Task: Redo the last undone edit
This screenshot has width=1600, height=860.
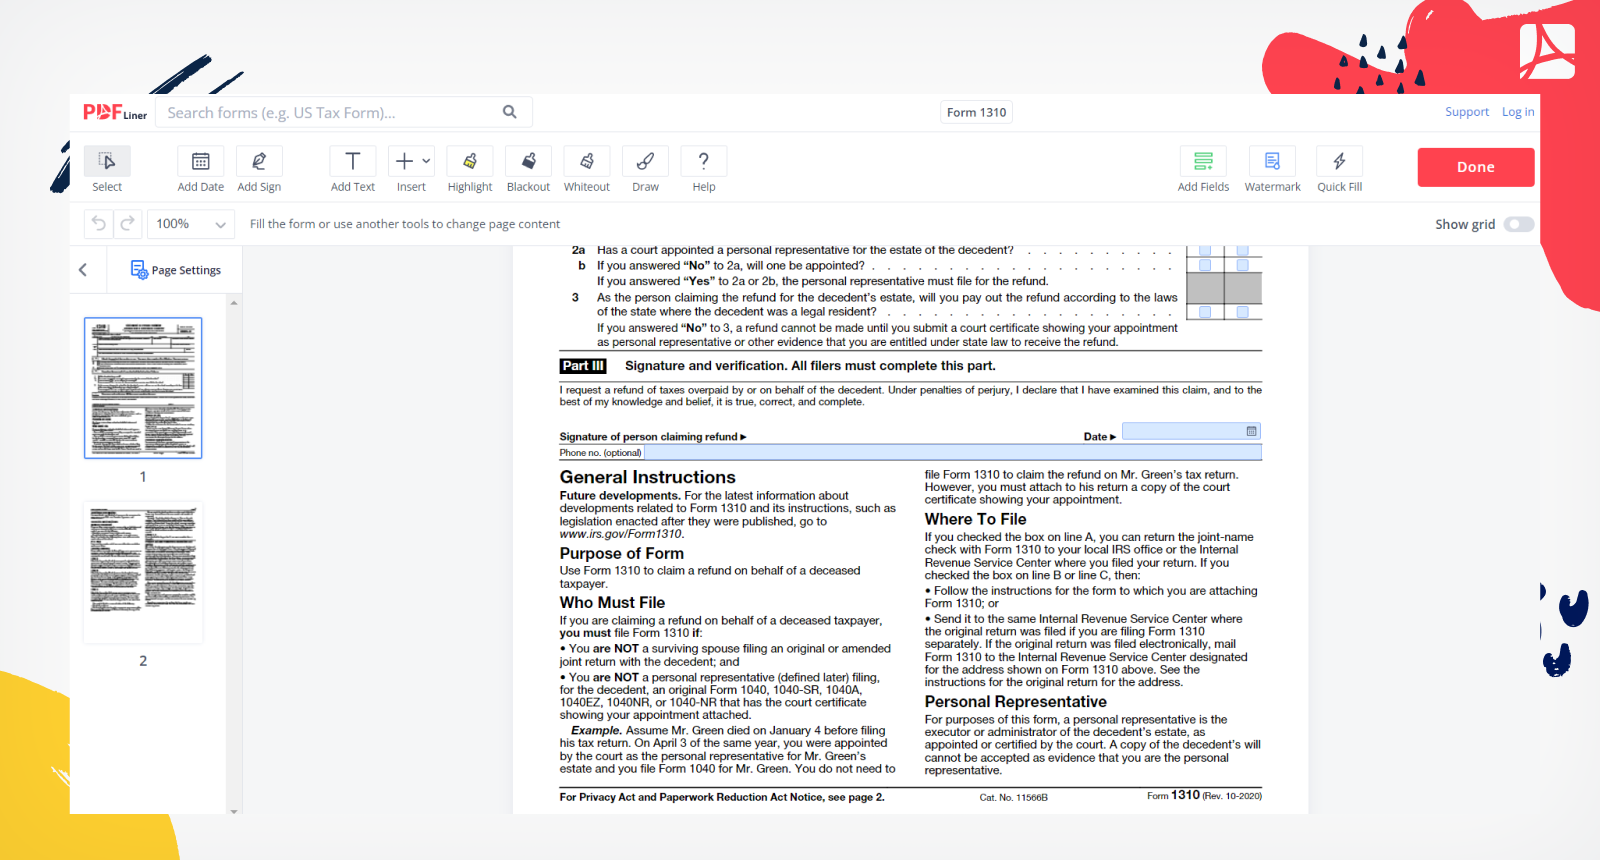Action: 127,224
